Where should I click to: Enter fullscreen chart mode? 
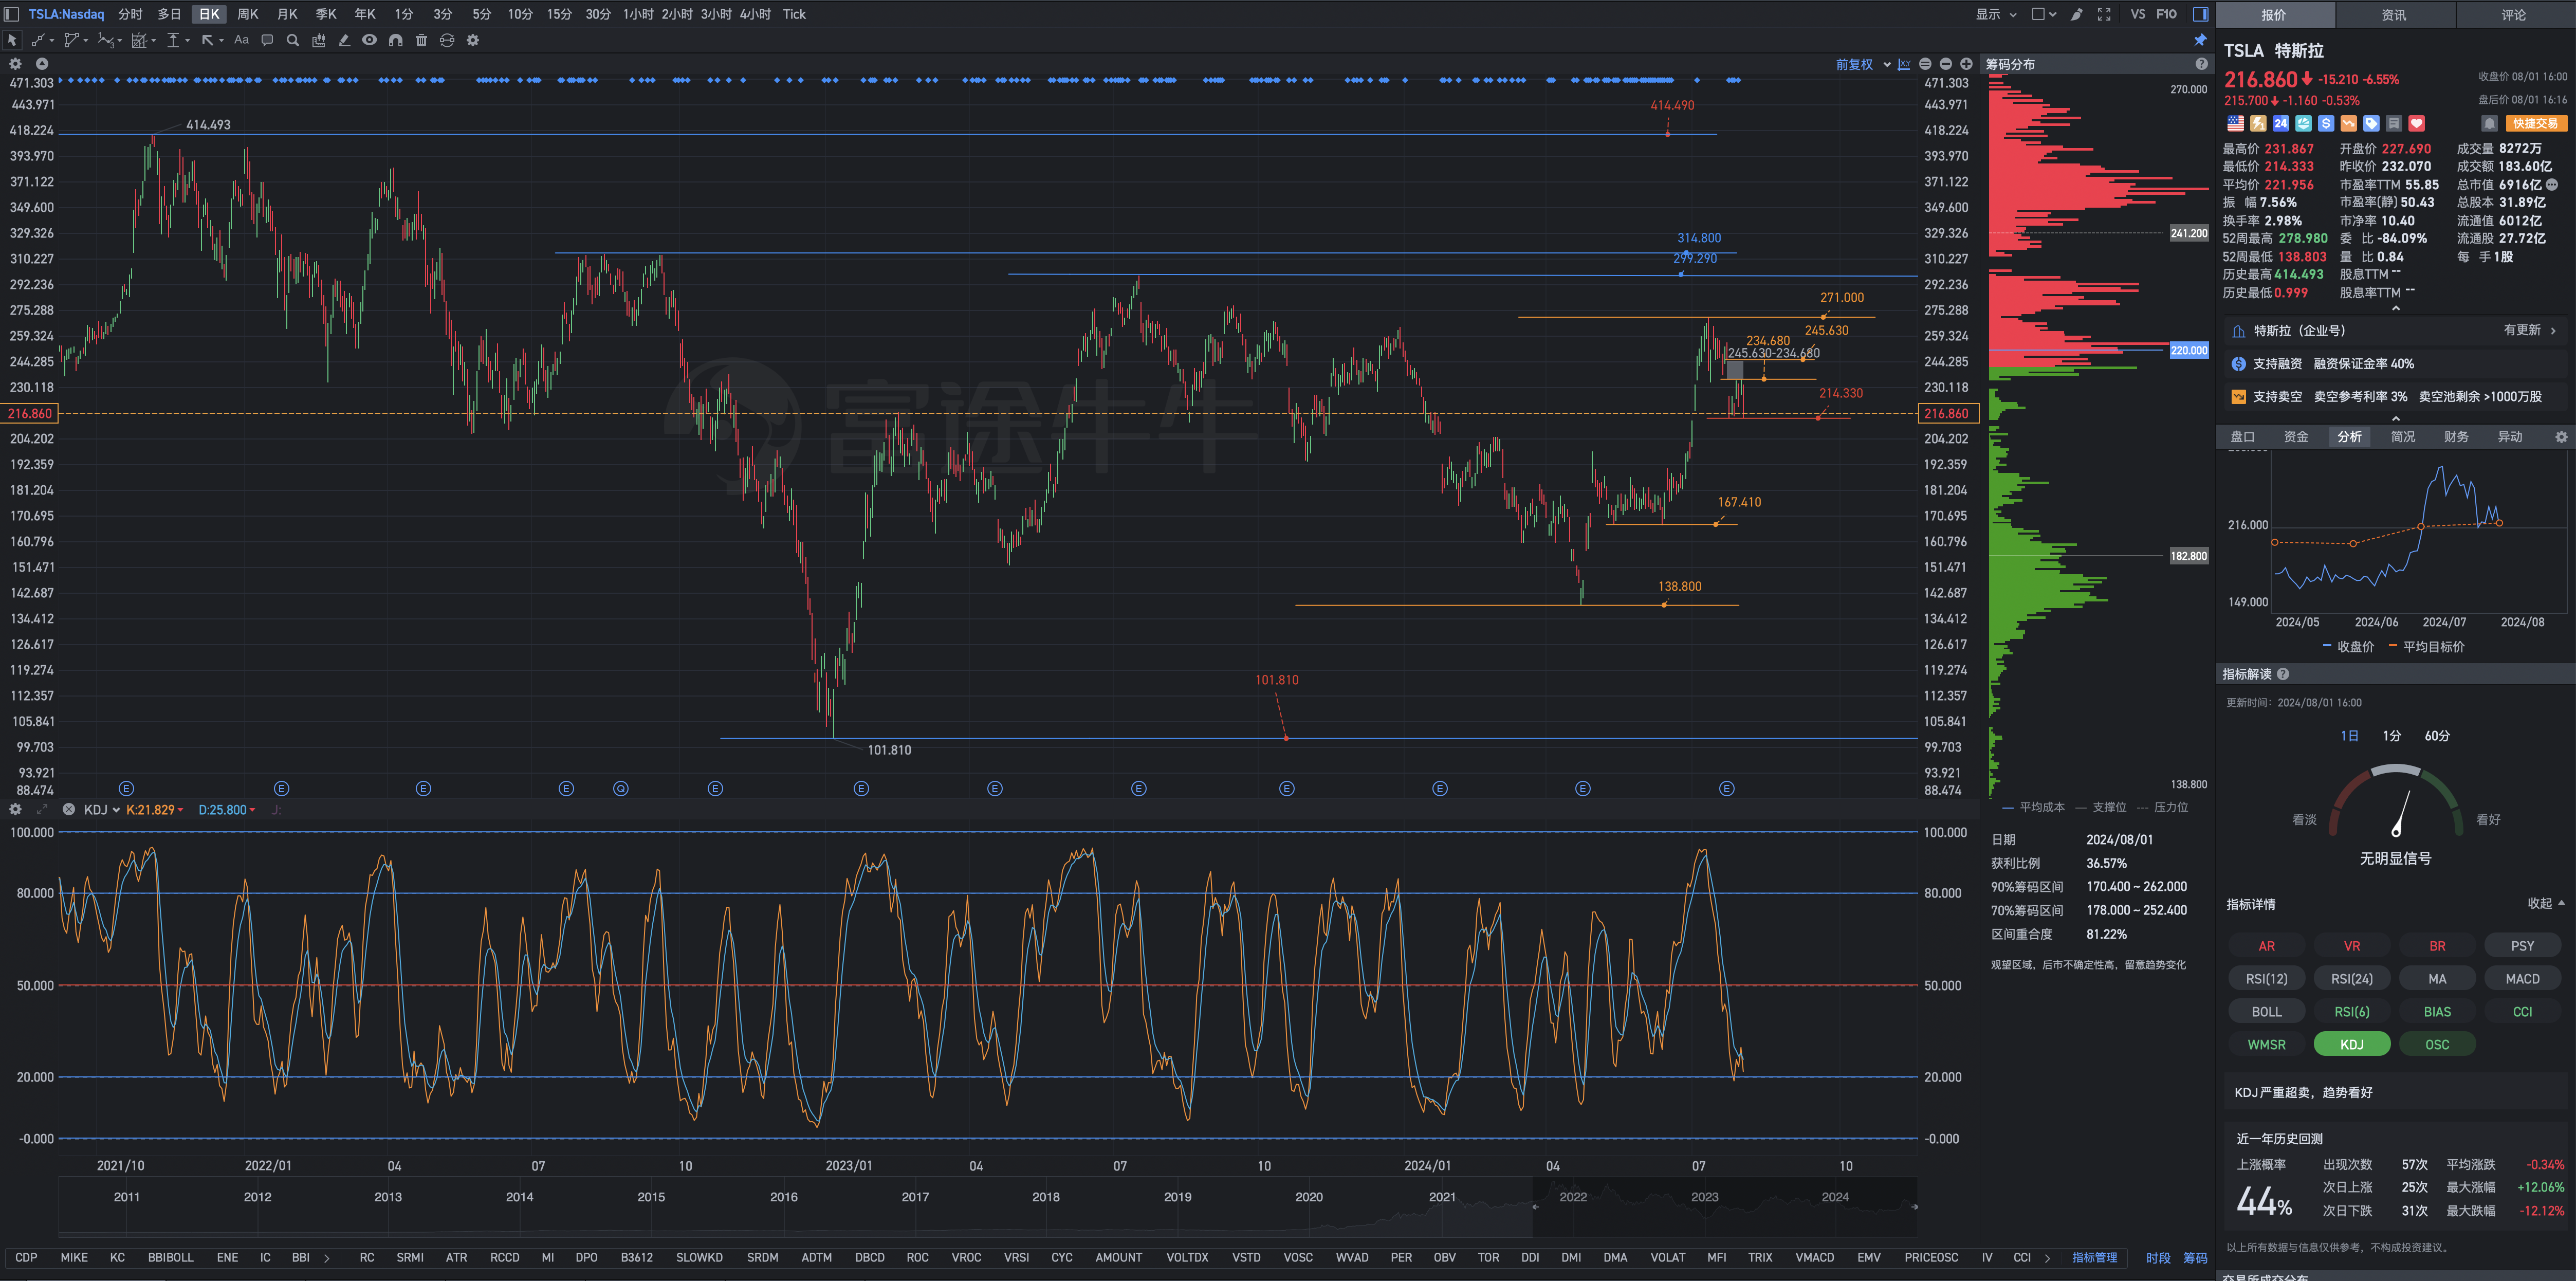point(2104,14)
